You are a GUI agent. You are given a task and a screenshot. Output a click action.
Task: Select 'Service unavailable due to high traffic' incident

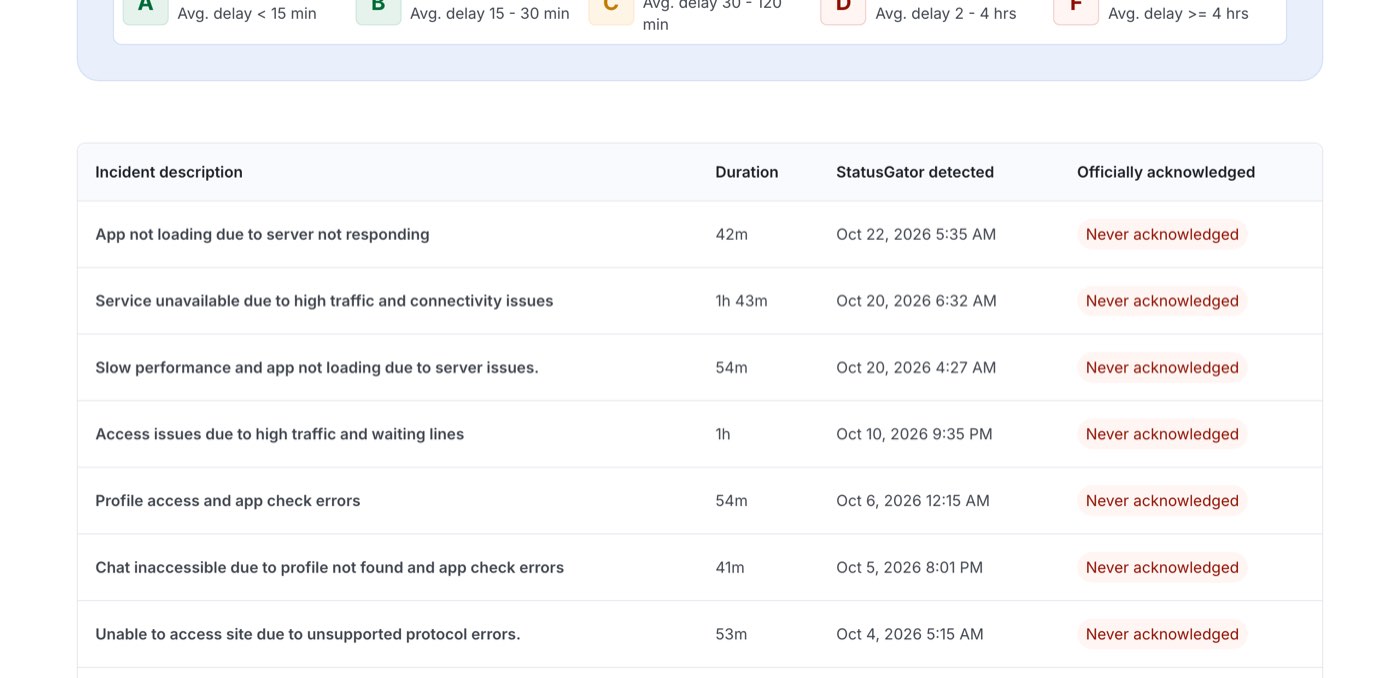pos(324,301)
